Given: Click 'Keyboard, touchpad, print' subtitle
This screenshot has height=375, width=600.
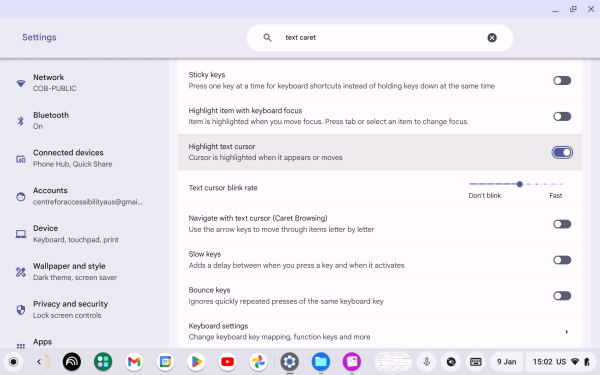Looking at the screenshot, I should 75,240.
